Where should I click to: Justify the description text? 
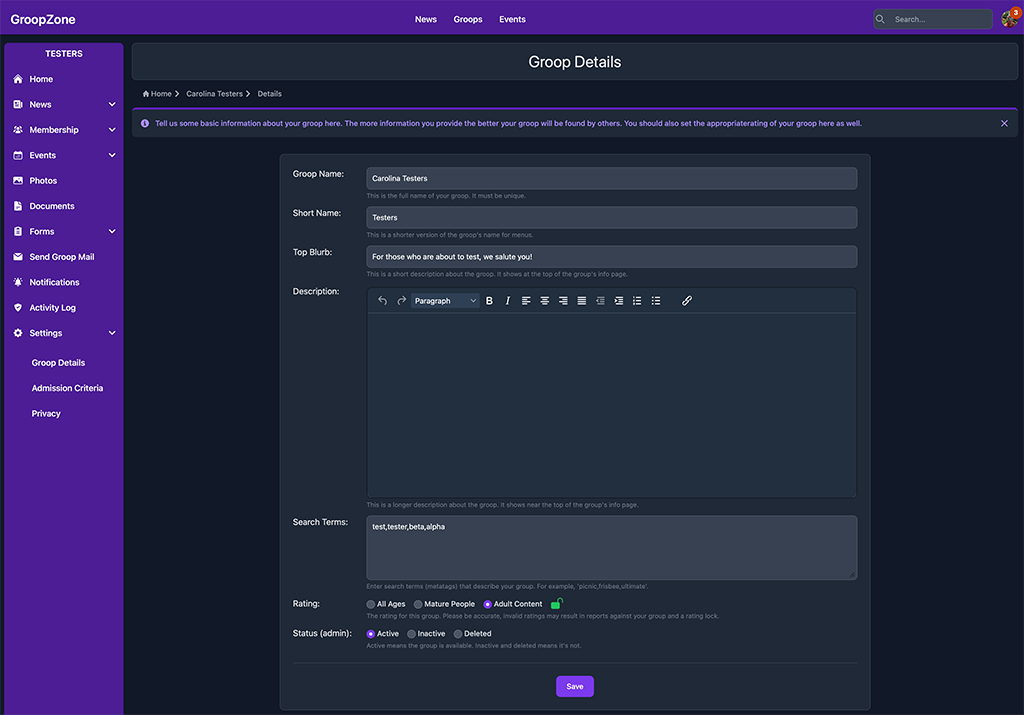point(581,301)
